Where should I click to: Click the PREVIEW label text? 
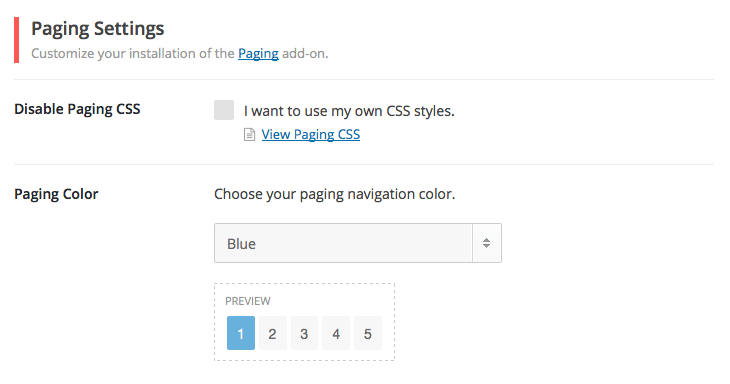click(248, 301)
